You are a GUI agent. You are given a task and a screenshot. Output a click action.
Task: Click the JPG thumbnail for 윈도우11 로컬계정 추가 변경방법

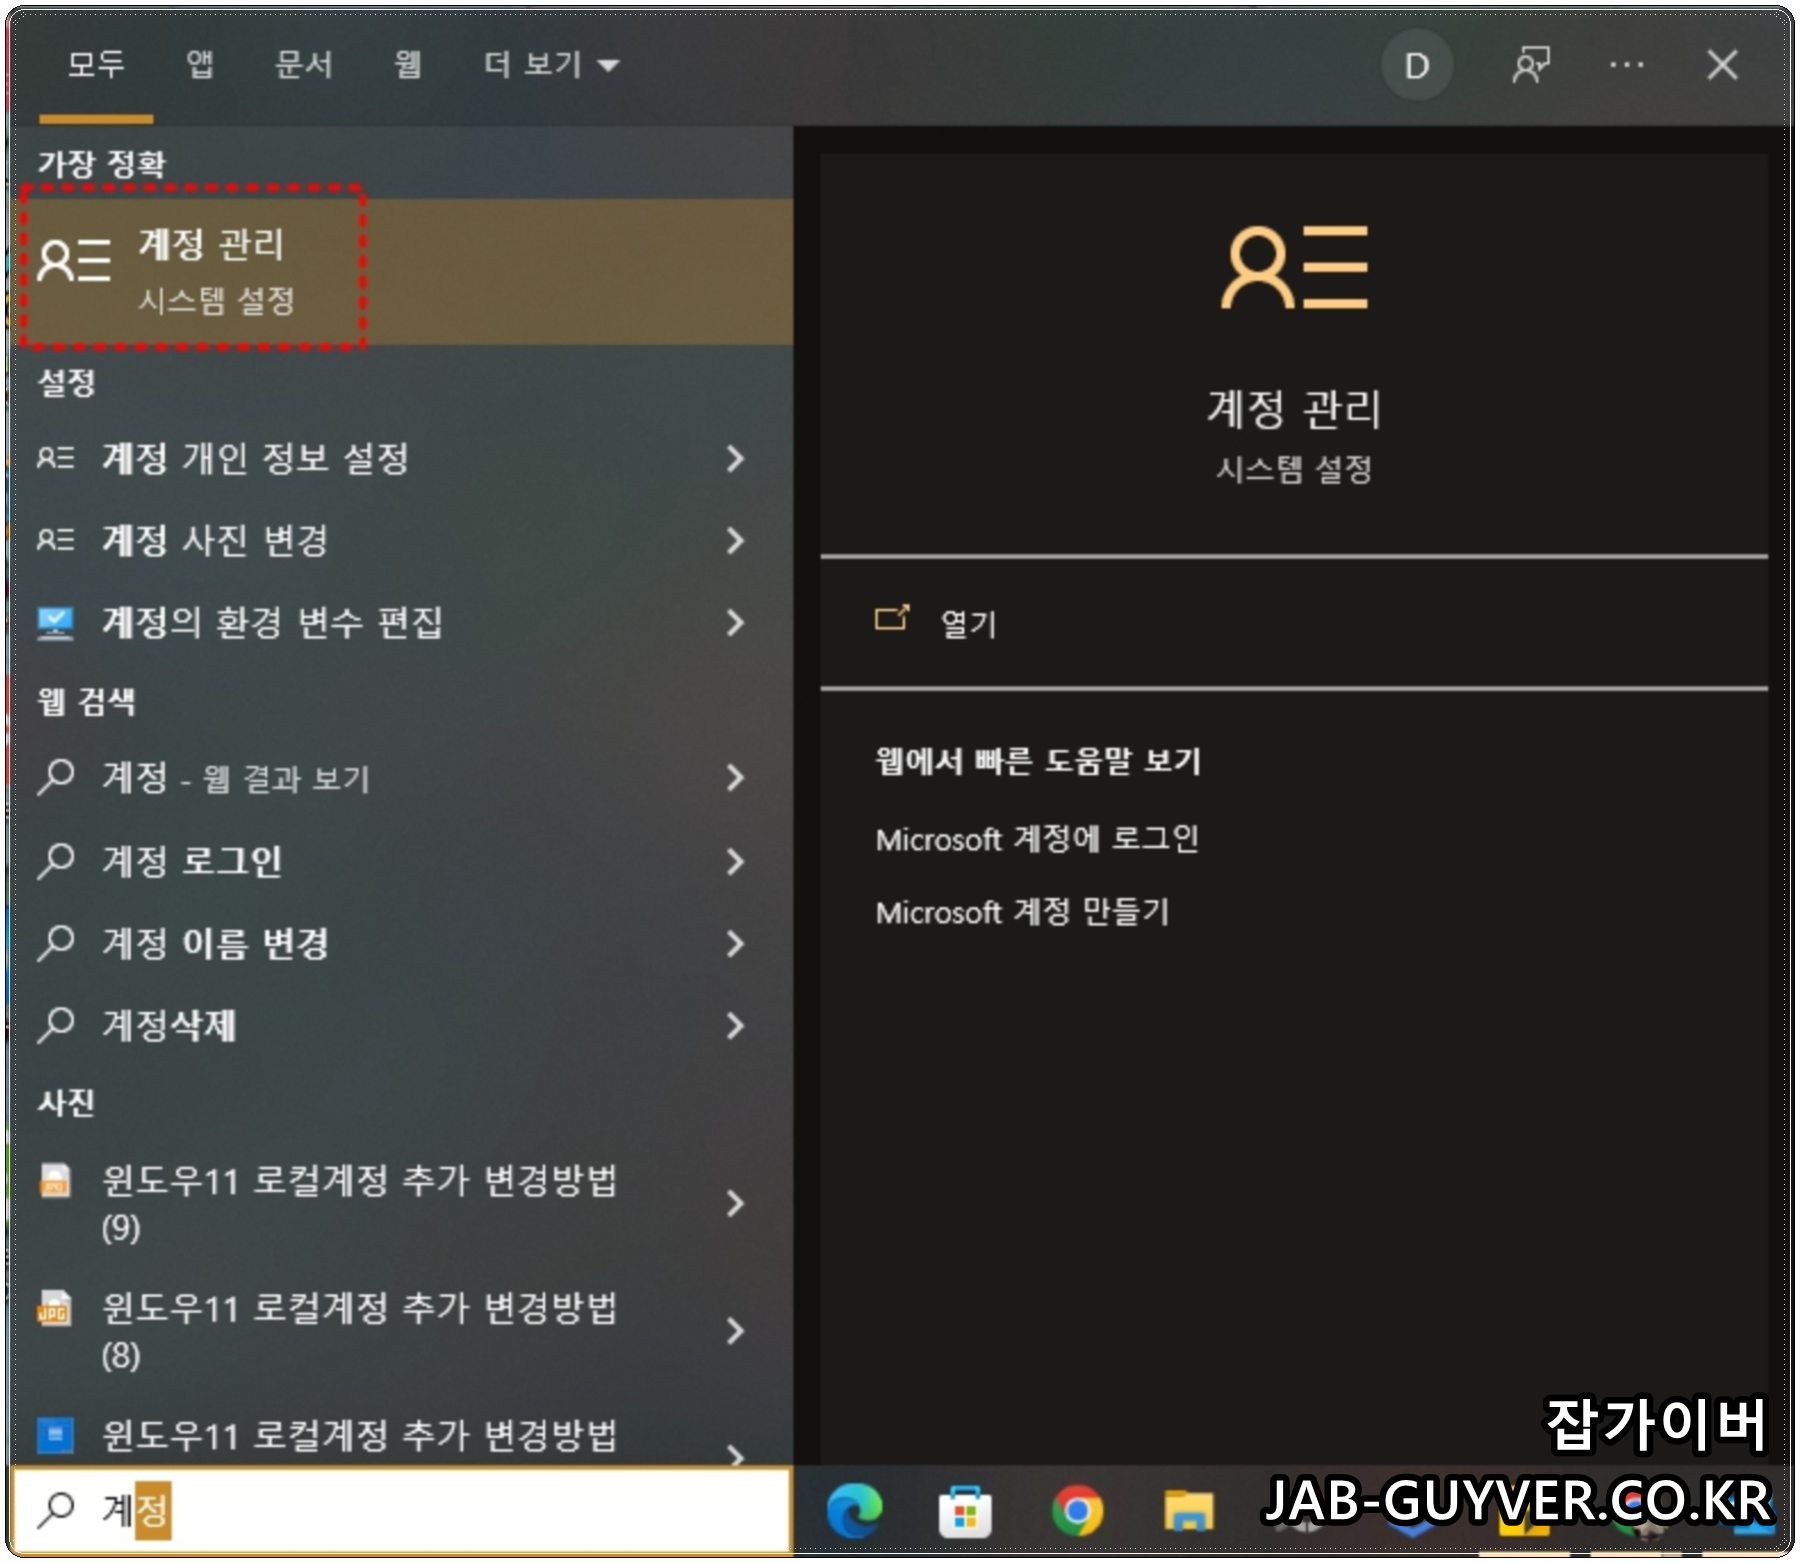[55, 1311]
